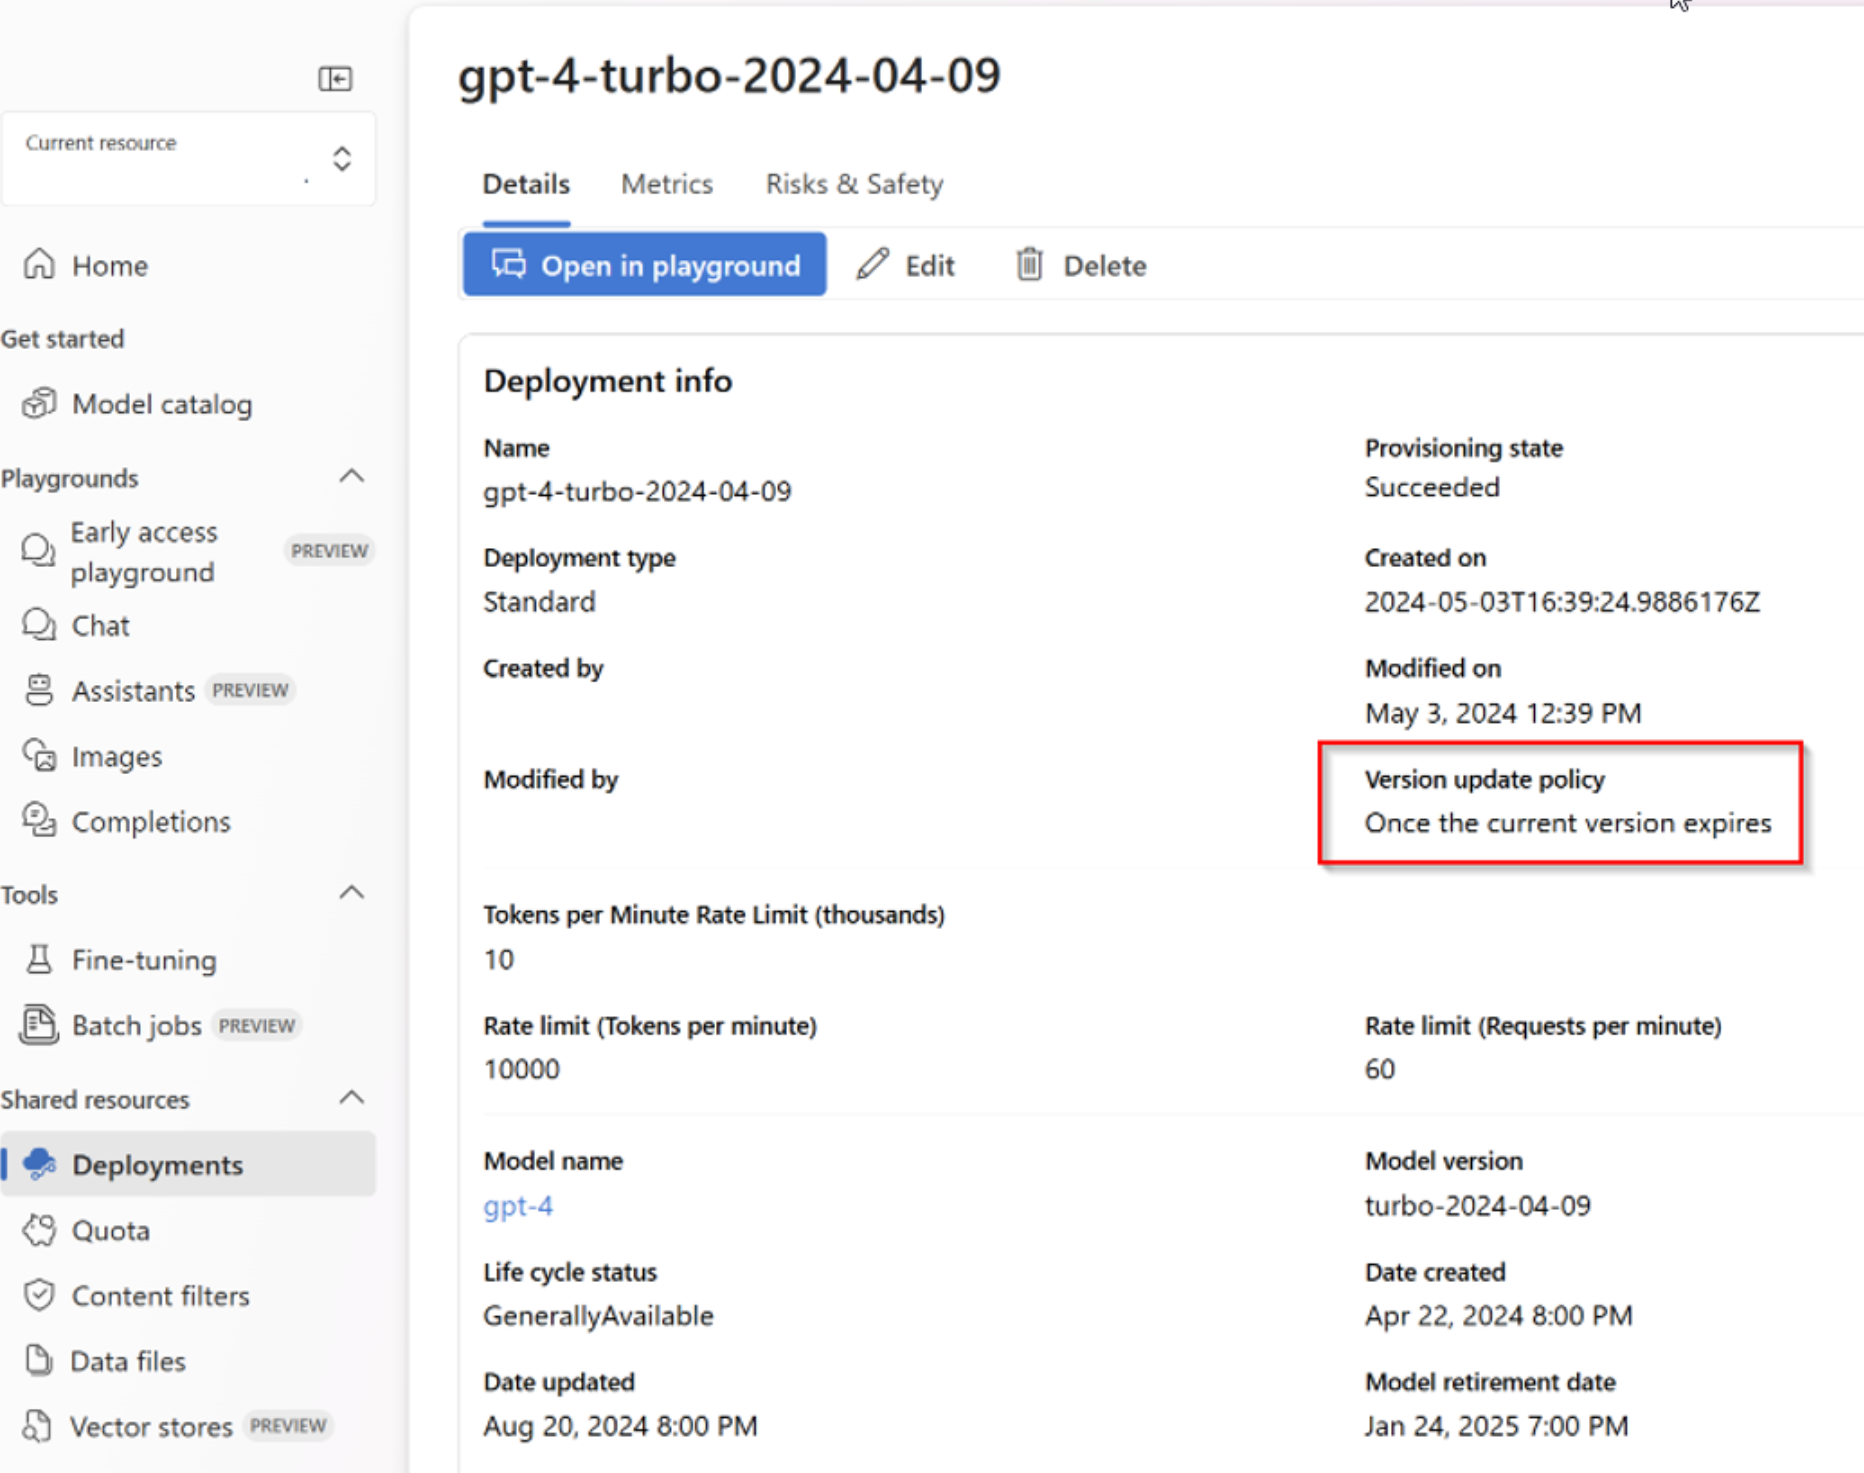Image resolution: width=1864 pixels, height=1473 pixels.
Task: Collapse the Playgrounds section
Action: click(x=352, y=476)
